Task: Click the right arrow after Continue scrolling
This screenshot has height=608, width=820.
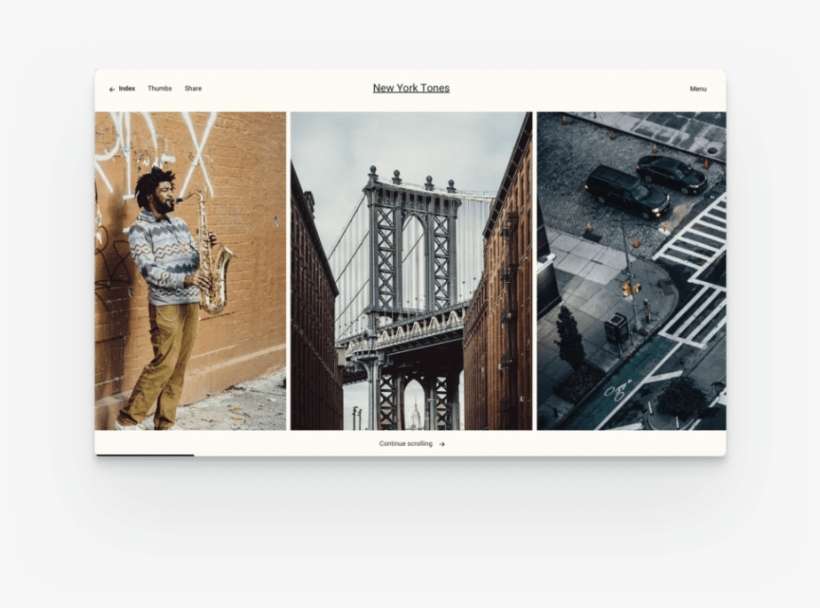Action: pos(442,444)
